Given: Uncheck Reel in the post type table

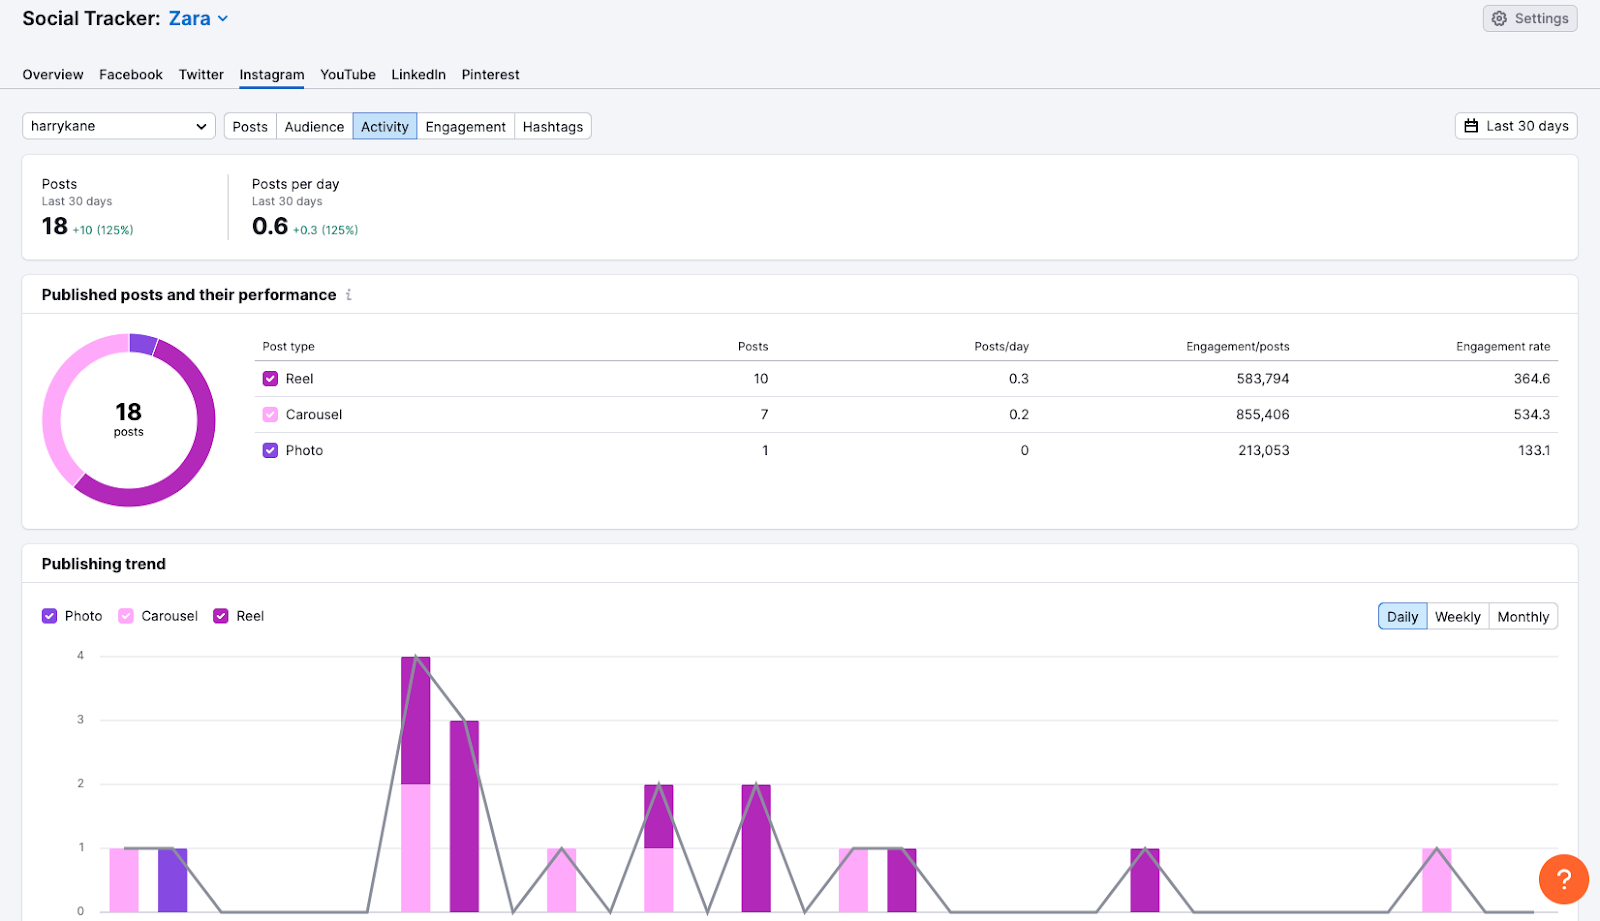Looking at the screenshot, I should (270, 379).
